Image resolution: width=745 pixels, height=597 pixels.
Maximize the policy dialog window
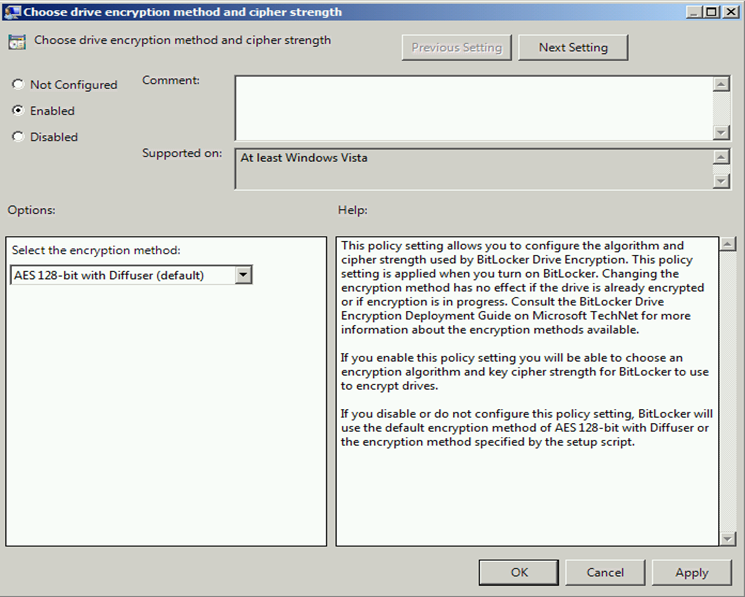(x=712, y=12)
